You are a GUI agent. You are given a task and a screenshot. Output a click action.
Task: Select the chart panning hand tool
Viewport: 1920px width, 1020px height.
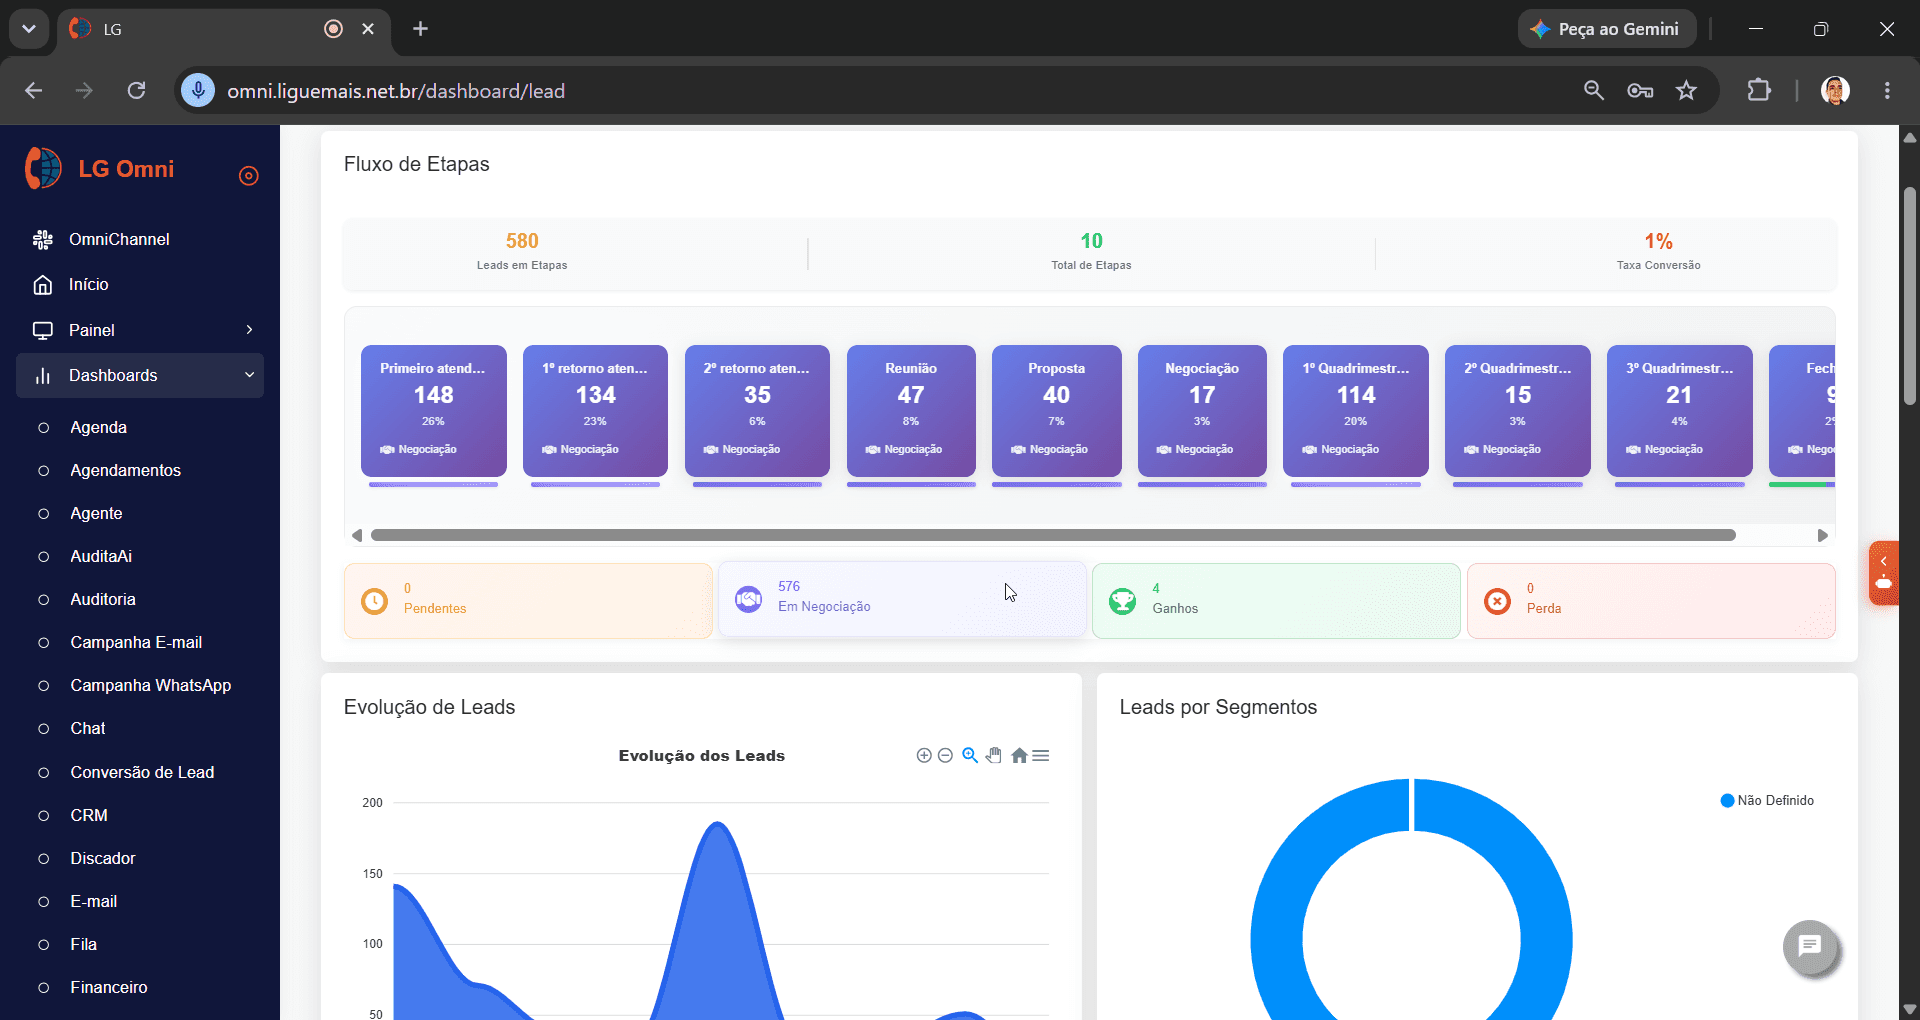tap(994, 755)
